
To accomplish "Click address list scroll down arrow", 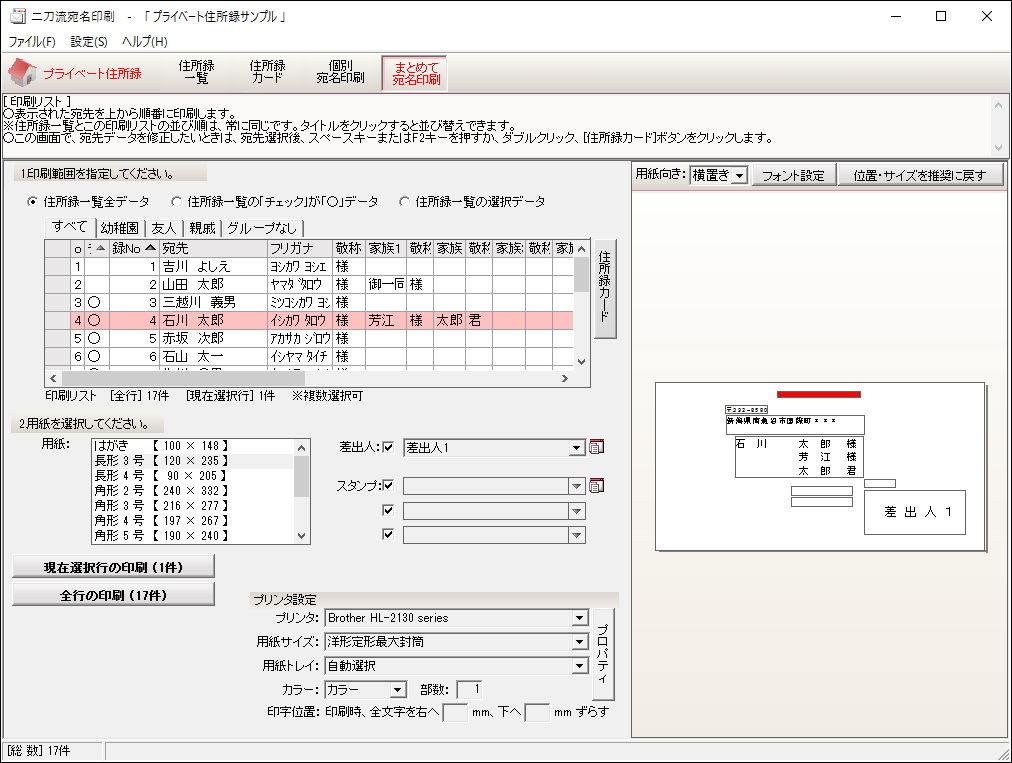I will tap(582, 361).
